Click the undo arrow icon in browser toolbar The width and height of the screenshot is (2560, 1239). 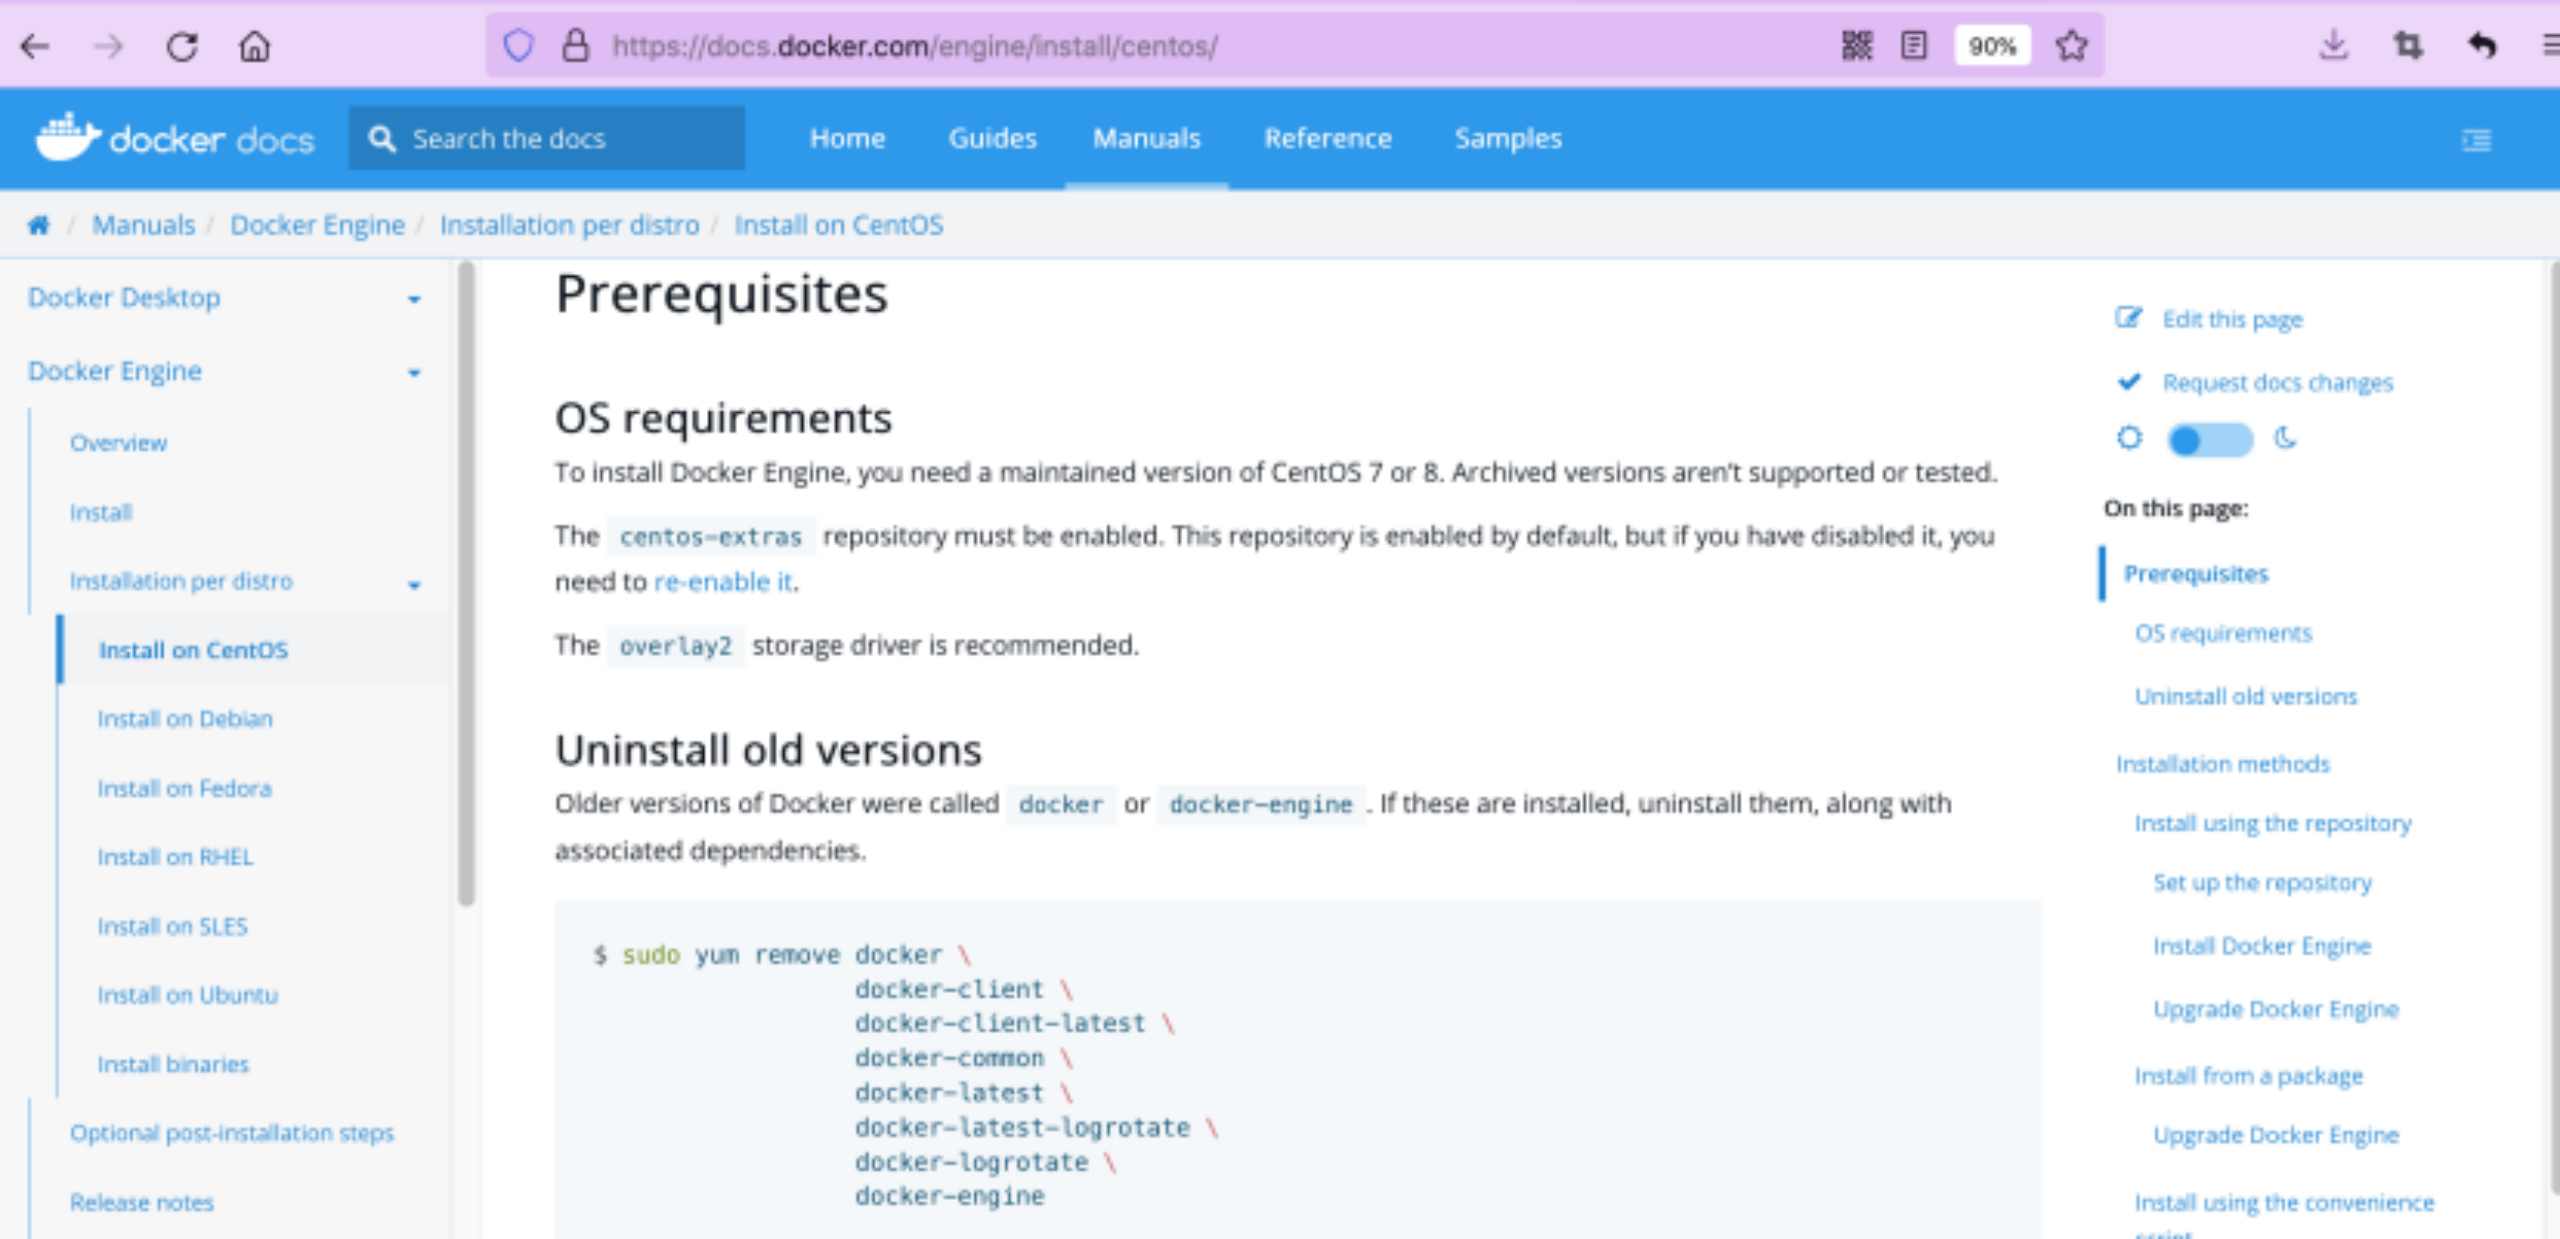point(2482,46)
